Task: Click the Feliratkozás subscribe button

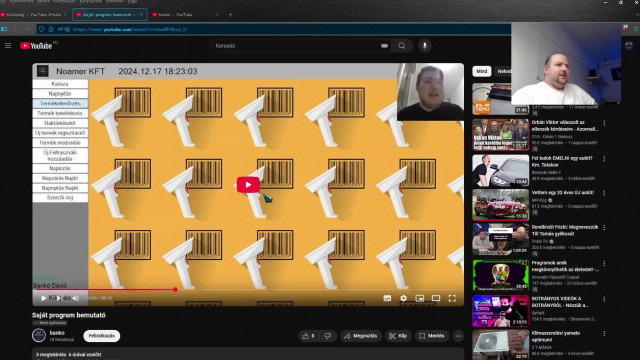Action: 102,336
